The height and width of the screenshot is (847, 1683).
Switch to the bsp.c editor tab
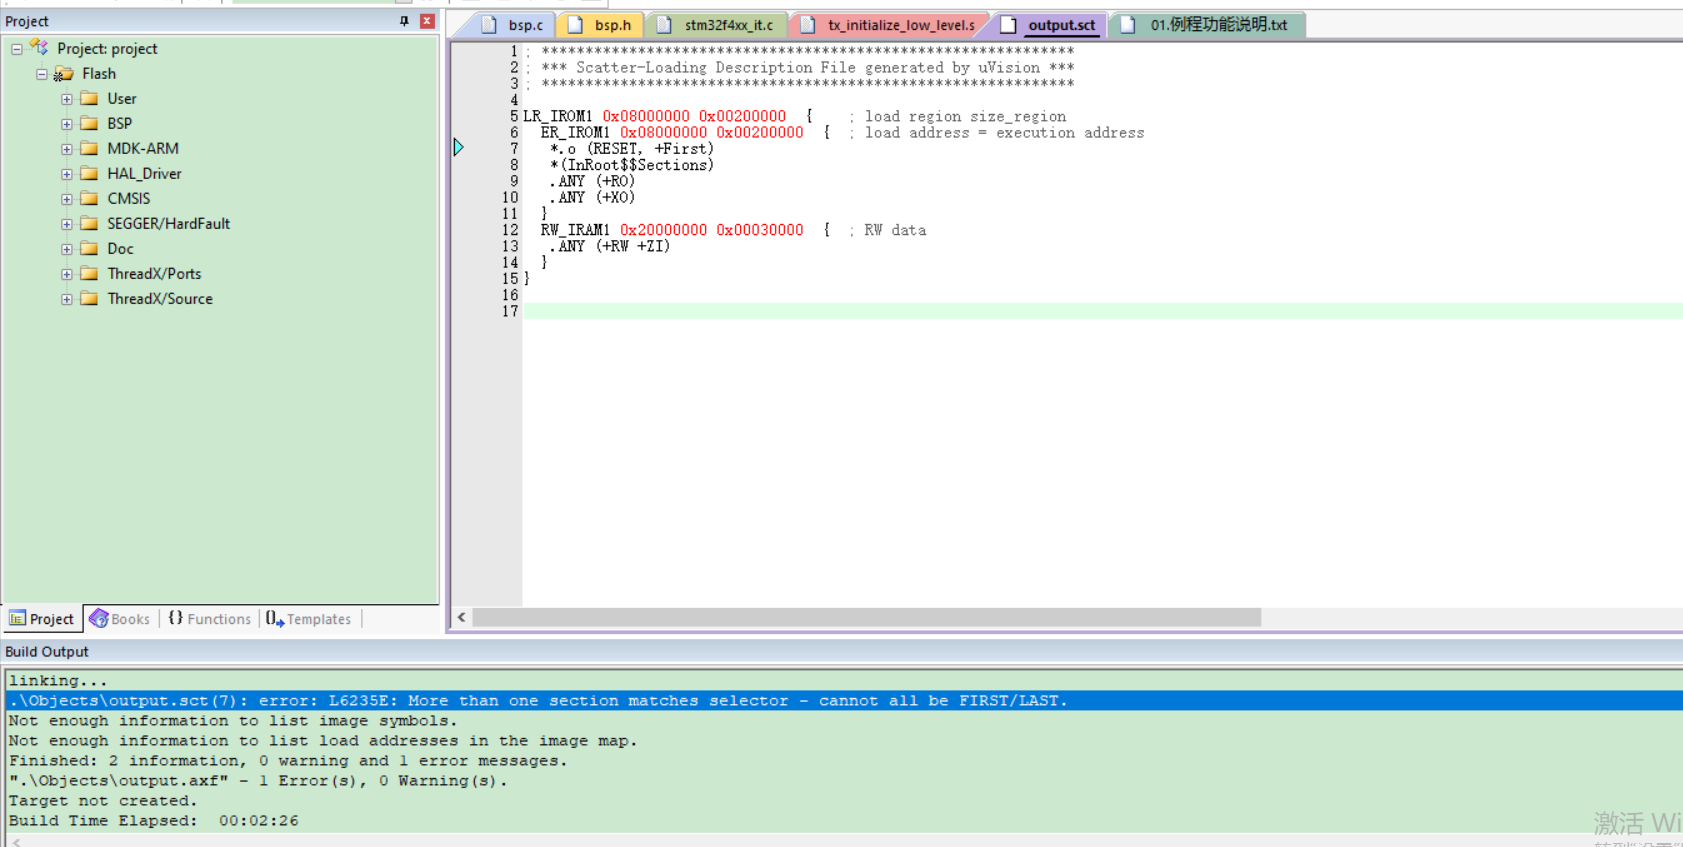pyautogui.click(x=513, y=25)
